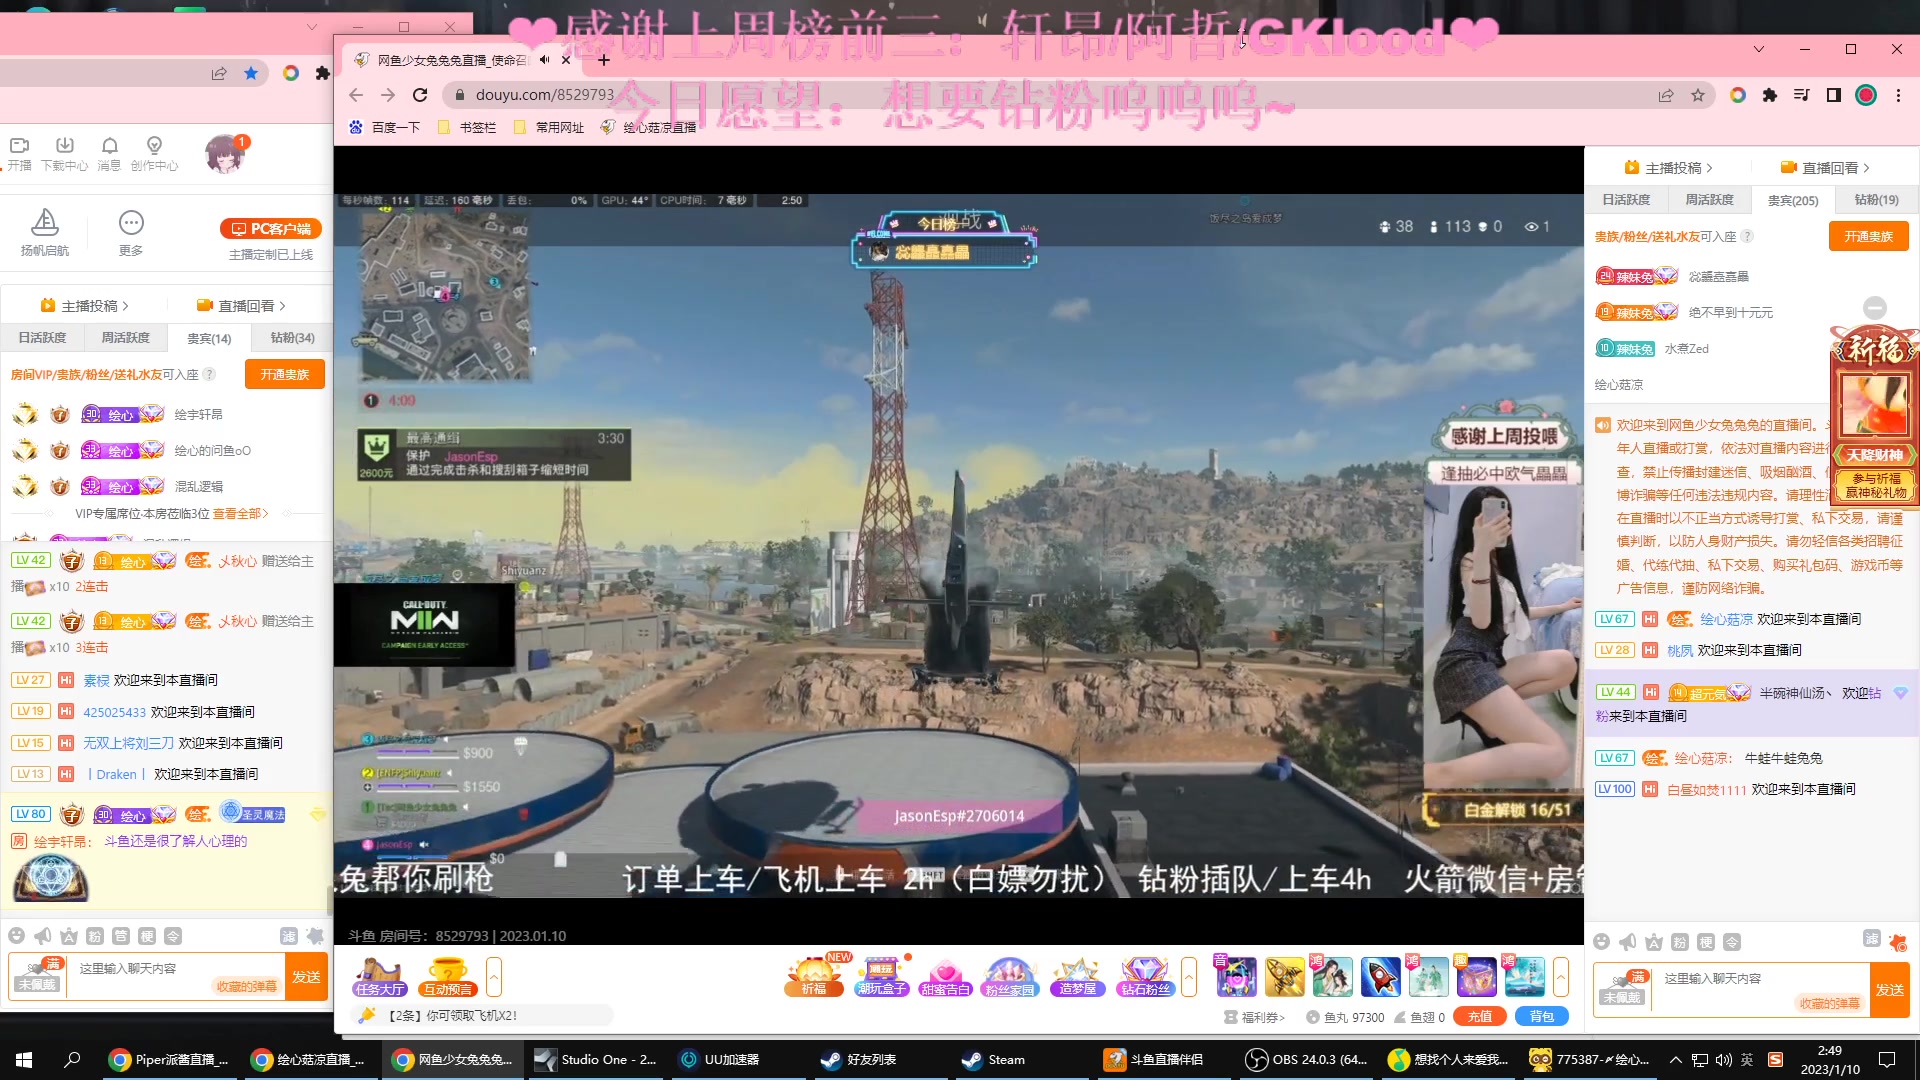Screen dimensions: 1920x1080
Task: Click 令 icon in right chat toolbar
Action: (1732, 942)
